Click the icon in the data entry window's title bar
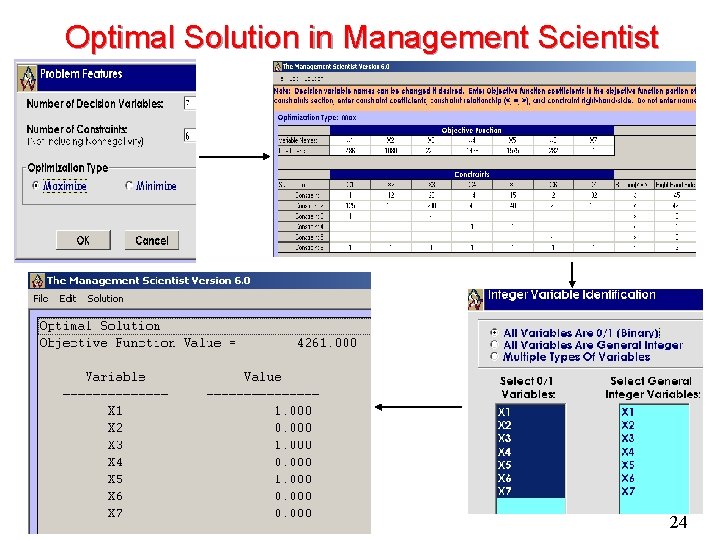The image size is (720, 540). point(277,67)
